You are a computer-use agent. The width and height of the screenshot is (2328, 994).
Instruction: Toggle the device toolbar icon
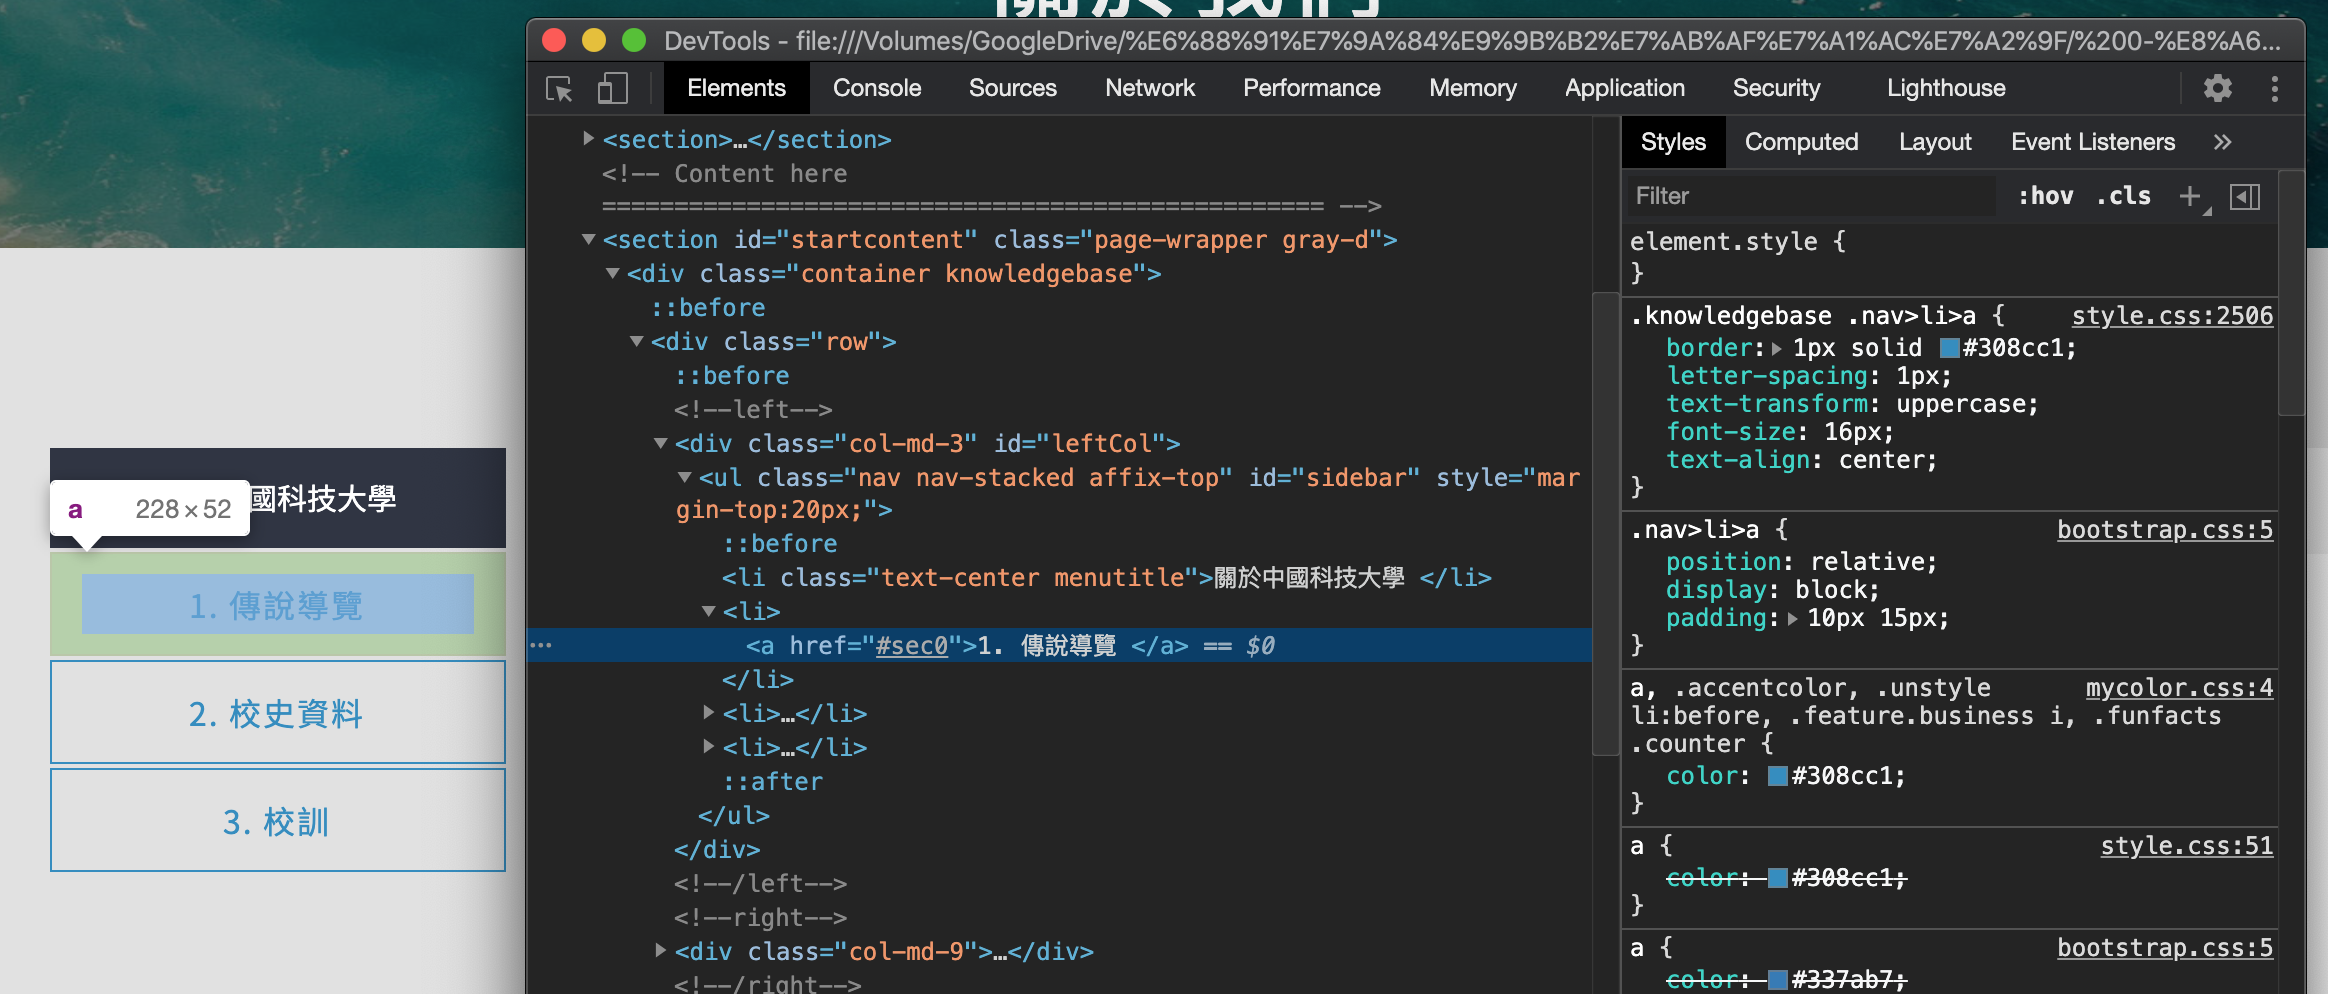point(612,89)
